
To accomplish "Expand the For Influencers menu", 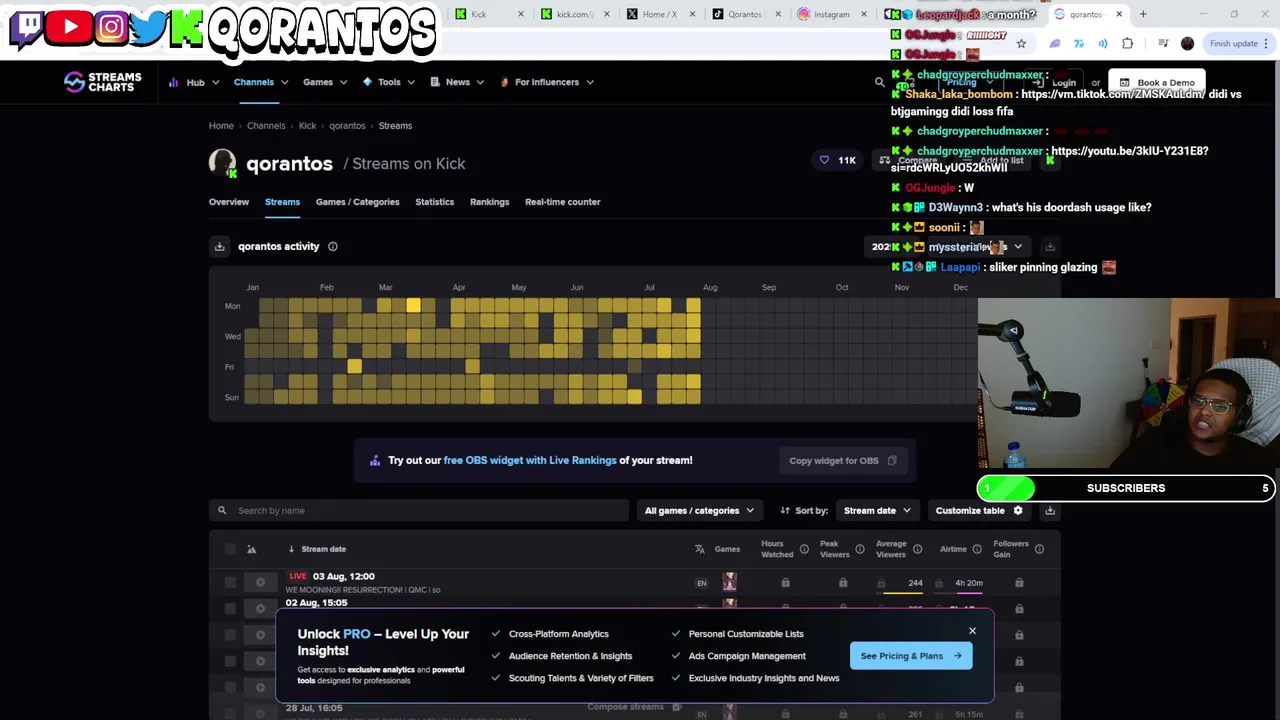I will point(546,82).
